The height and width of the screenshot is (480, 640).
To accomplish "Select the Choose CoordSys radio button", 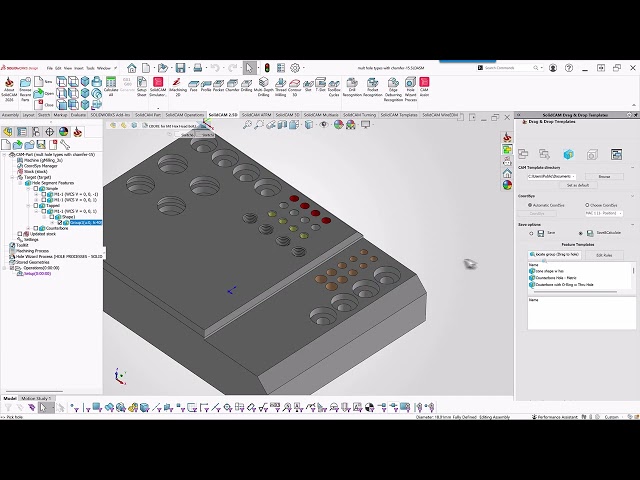I will (x=587, y=205).
